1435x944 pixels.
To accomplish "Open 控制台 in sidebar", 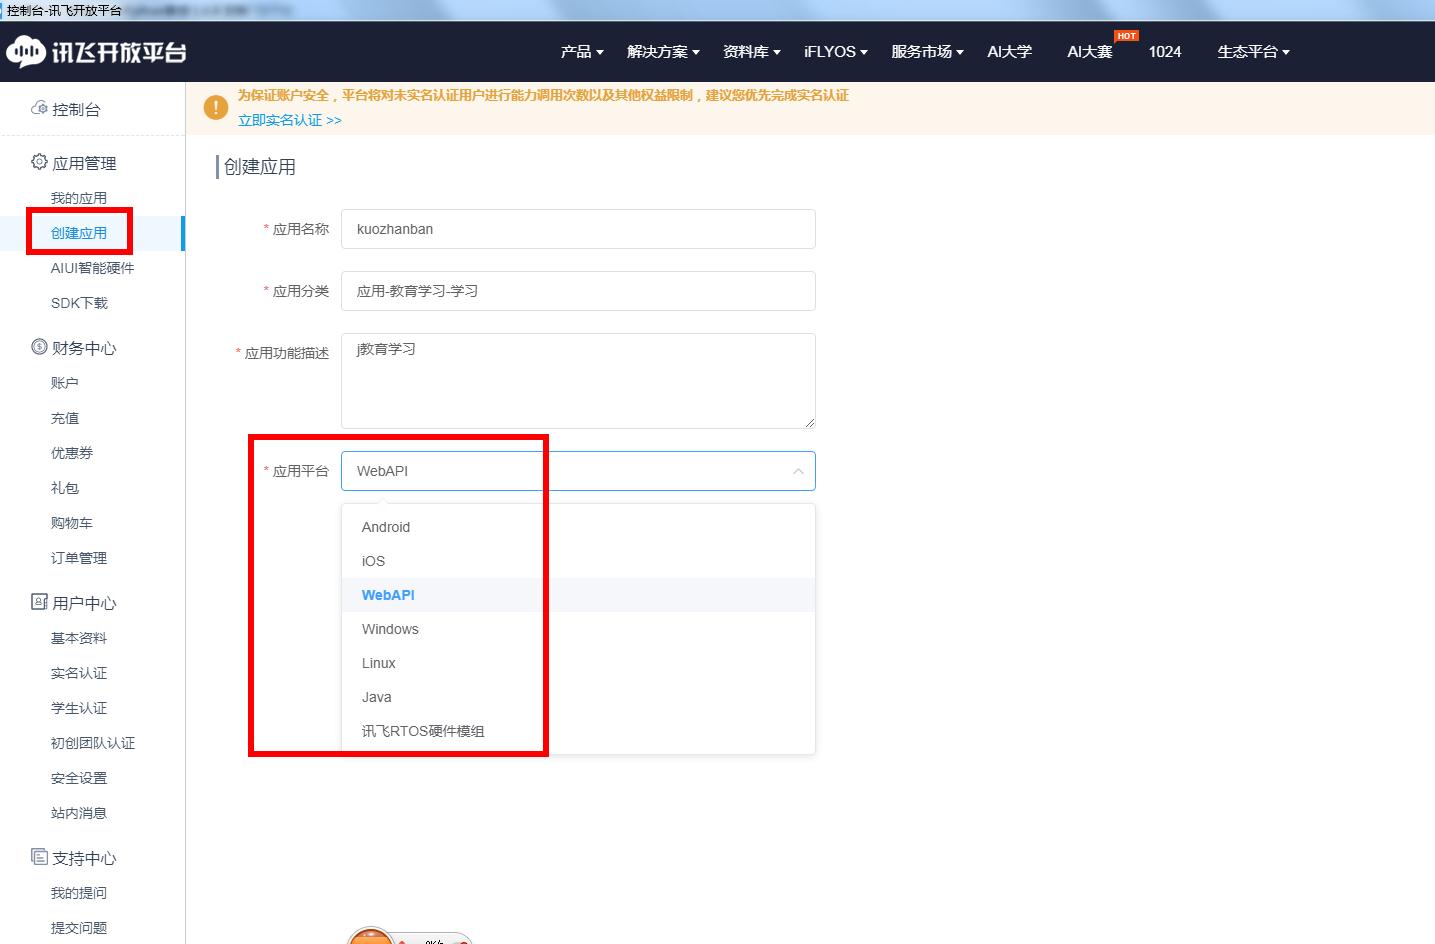I will point(76,109).
